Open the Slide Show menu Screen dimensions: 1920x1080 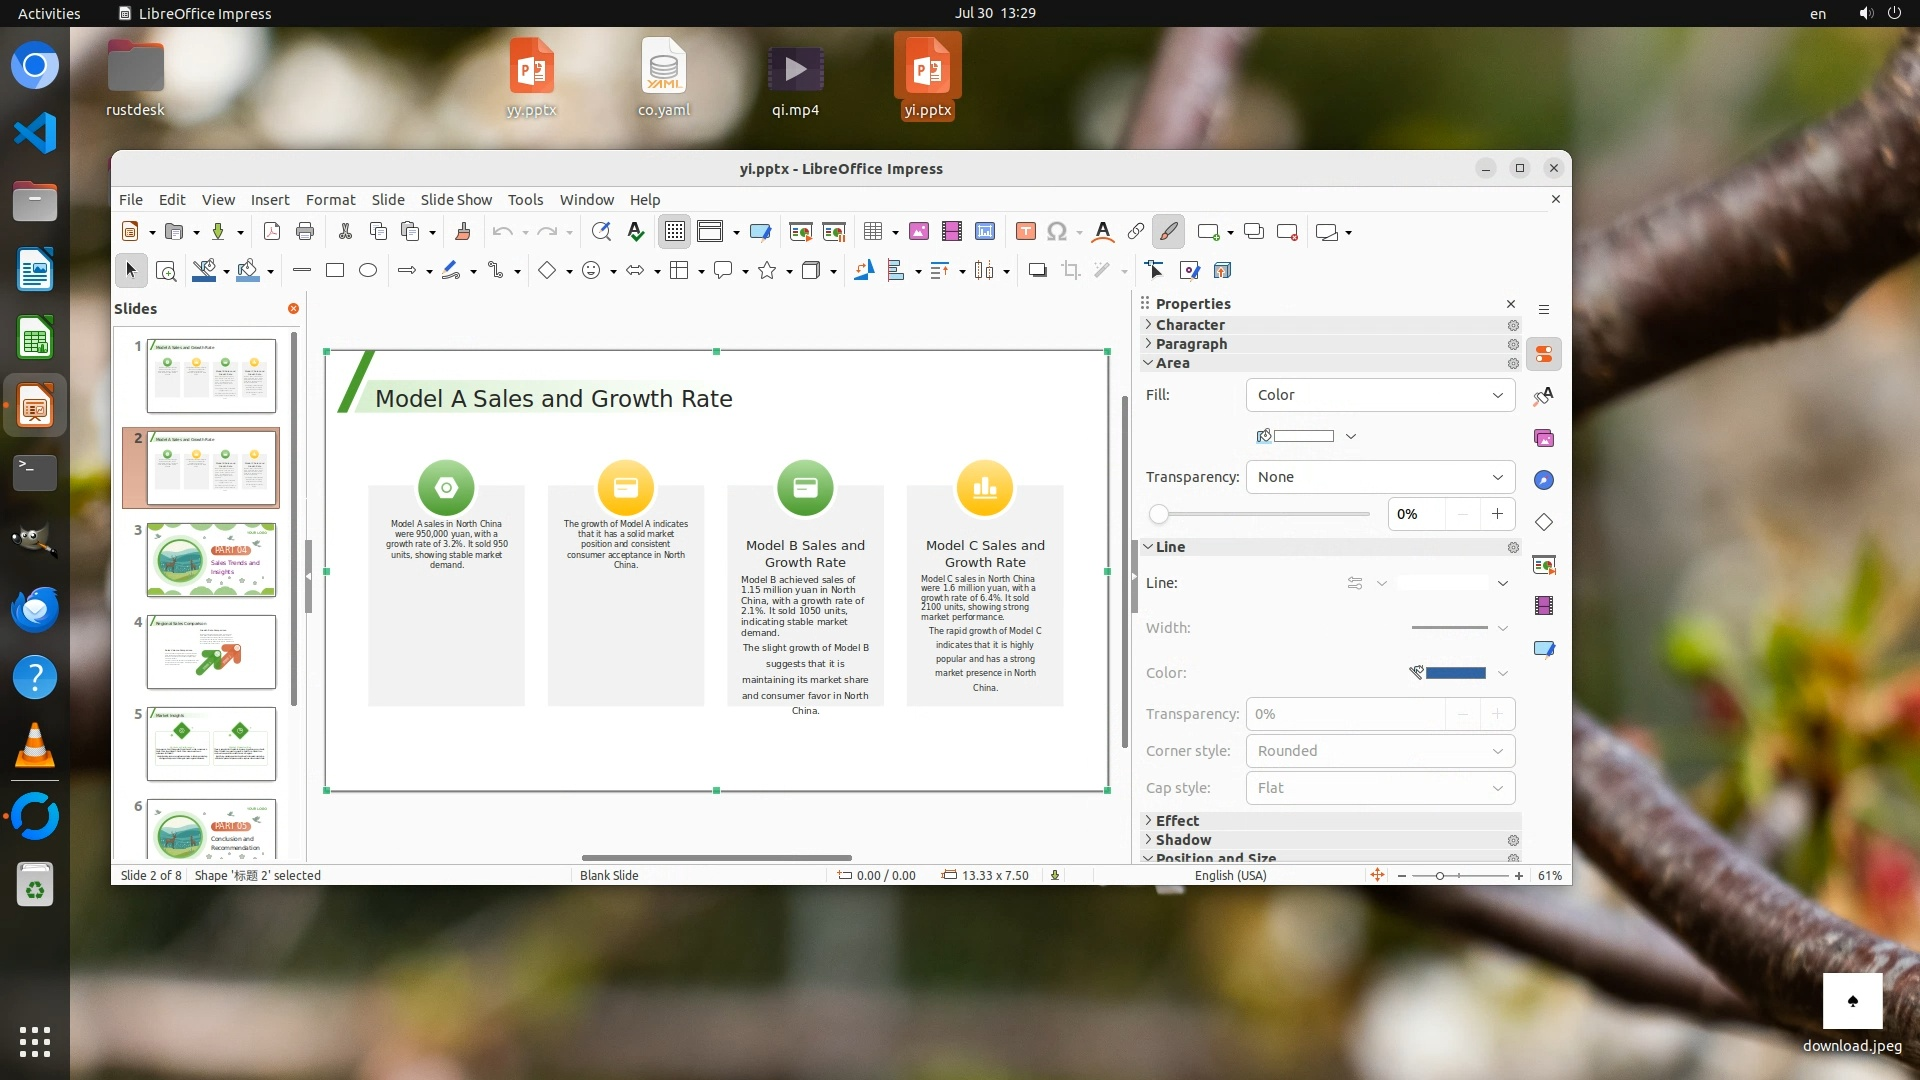tap(456, 200)
